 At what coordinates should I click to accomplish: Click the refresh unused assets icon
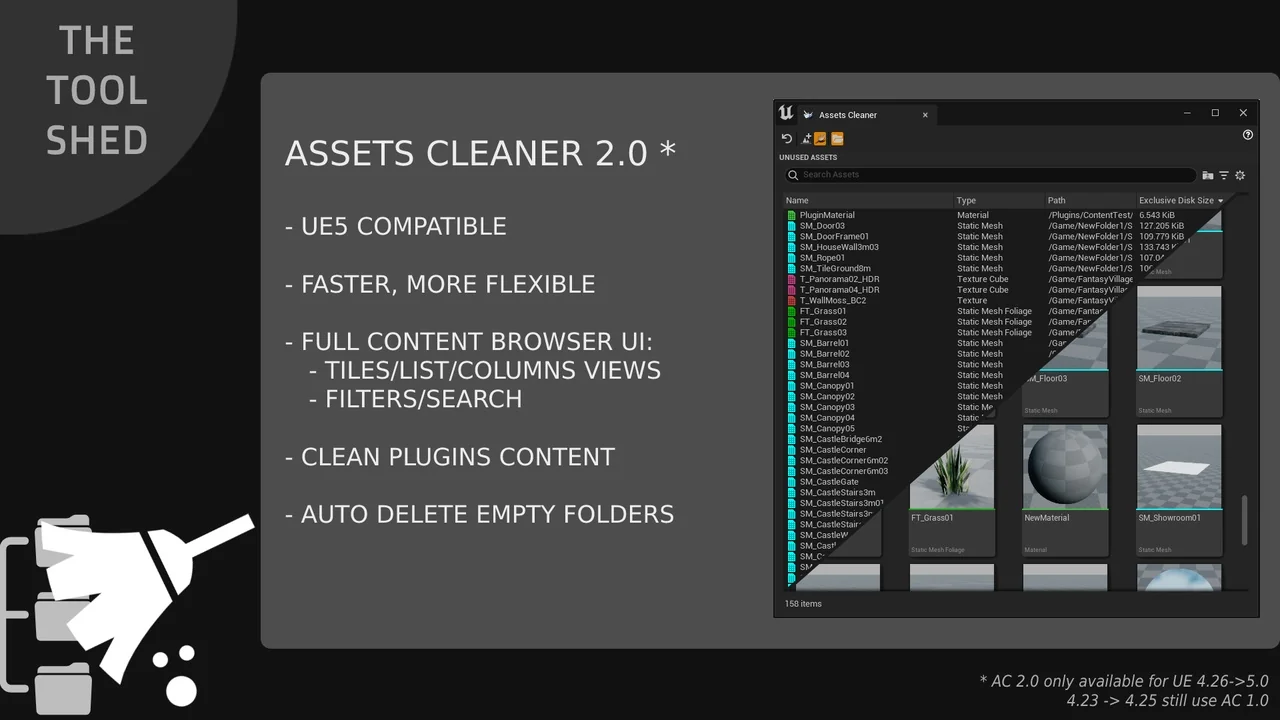787,139
